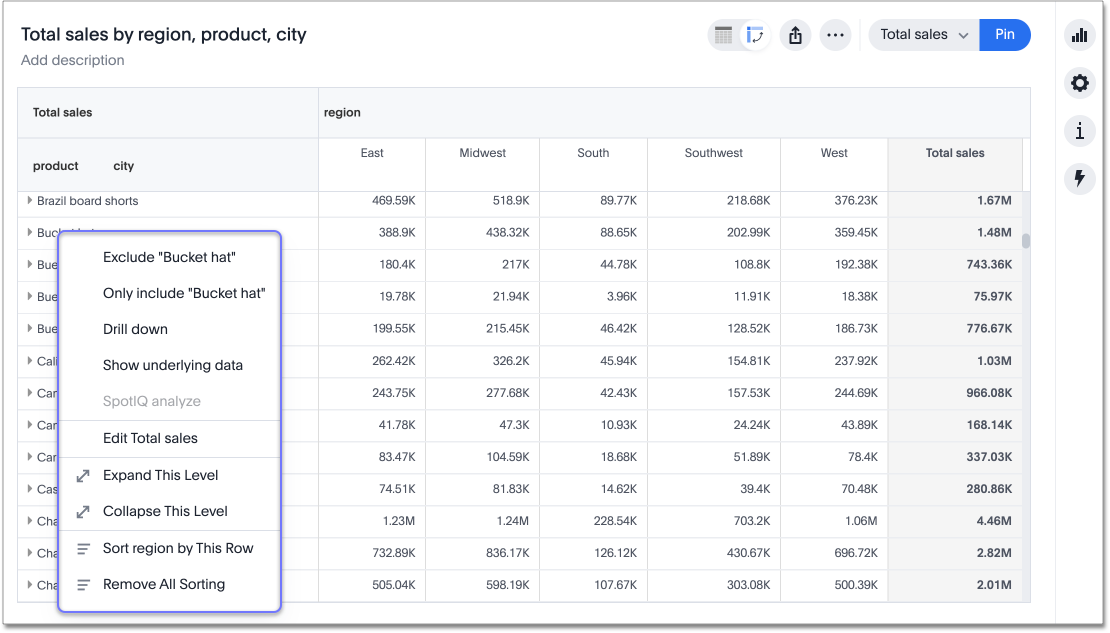Click the SpotIQ lightning bolt icon

[x=1079, y=179]
